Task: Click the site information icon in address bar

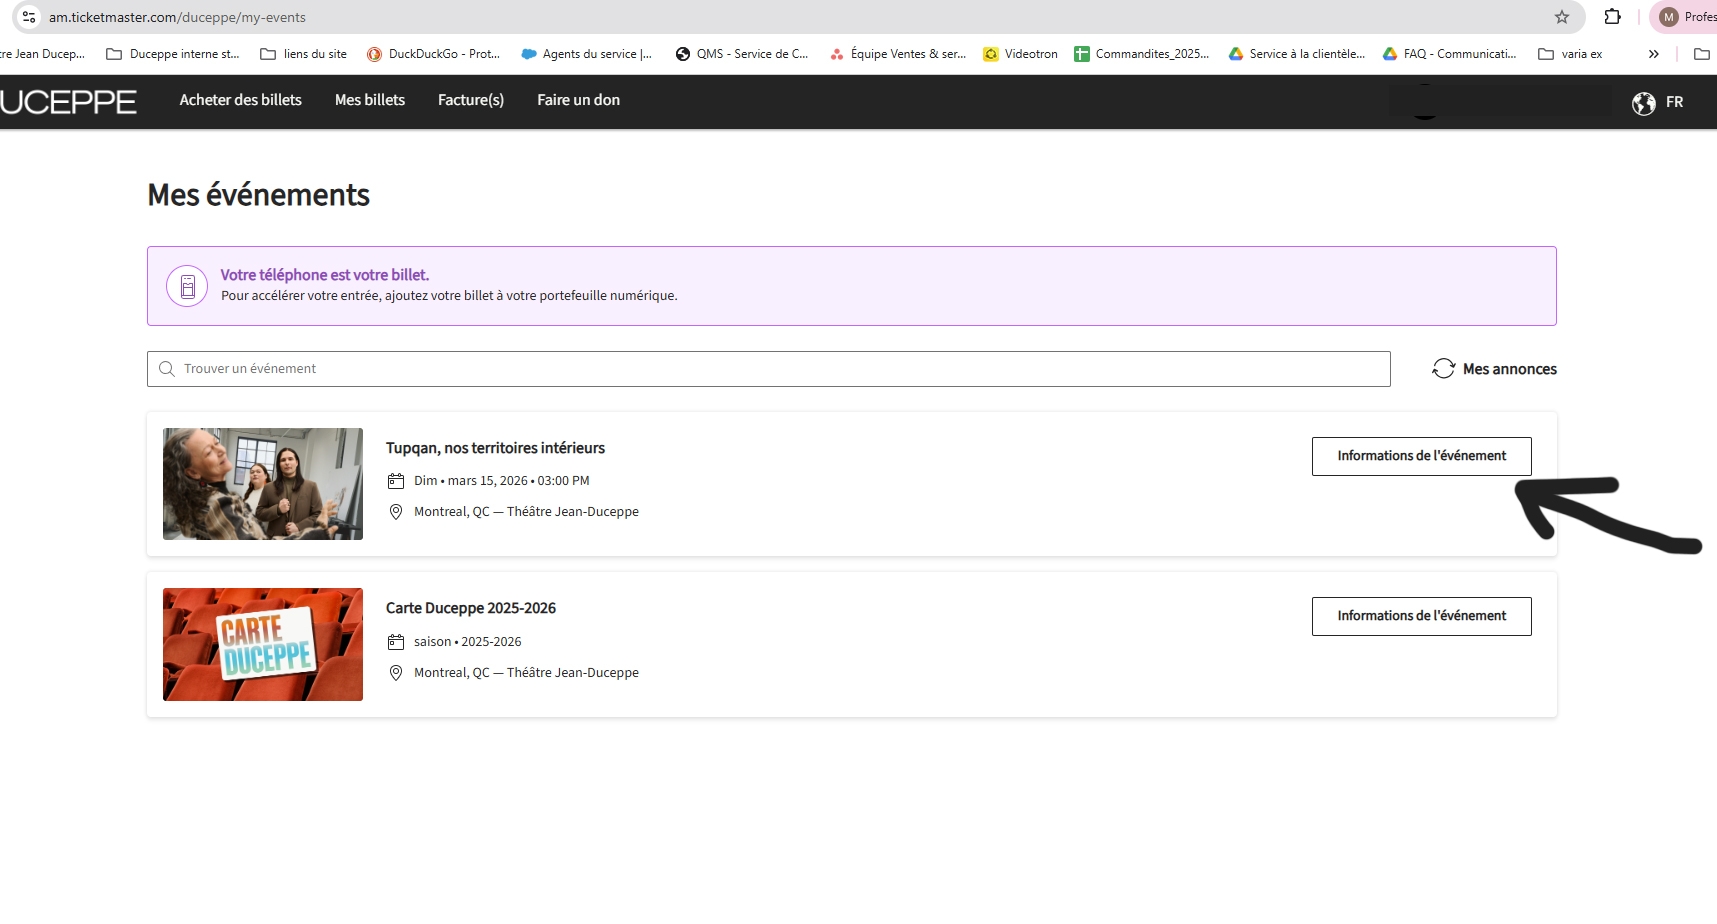Action: point(29,17)
